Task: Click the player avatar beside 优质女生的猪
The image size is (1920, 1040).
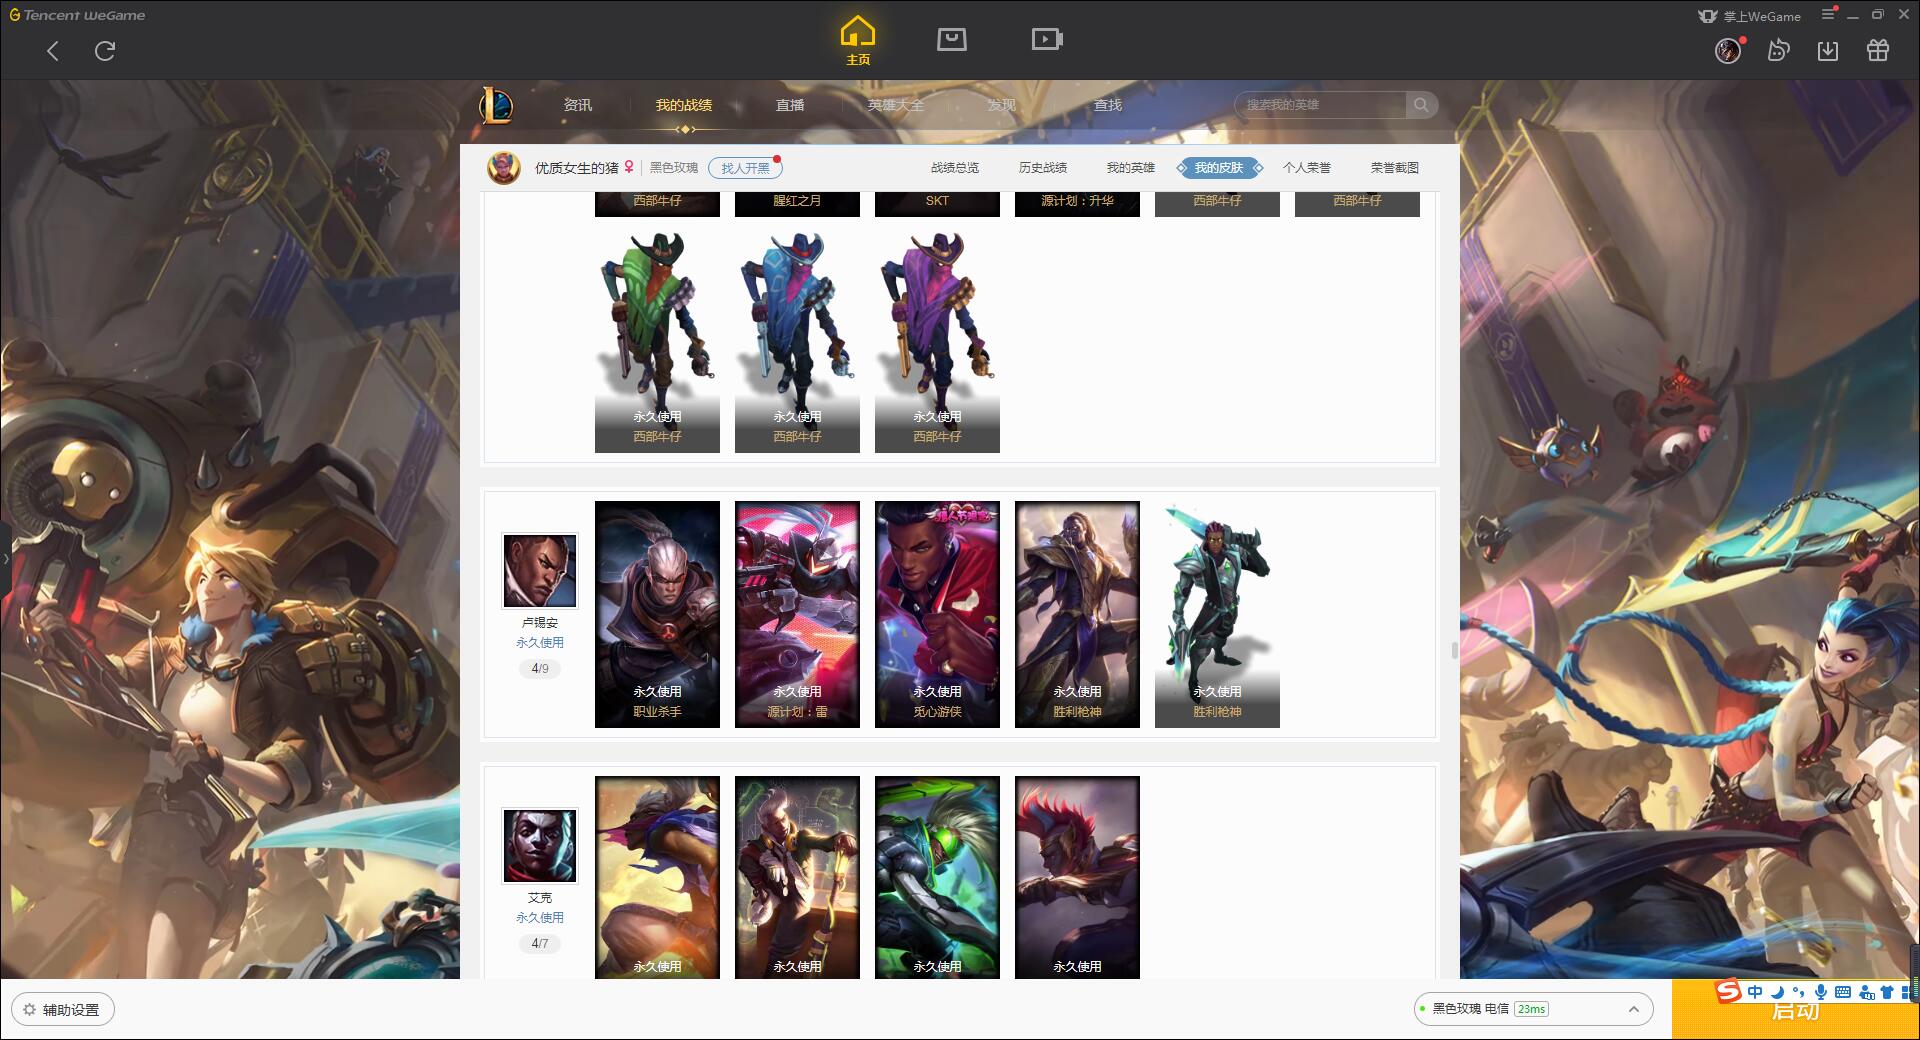Action: click(x=504, y=168)
